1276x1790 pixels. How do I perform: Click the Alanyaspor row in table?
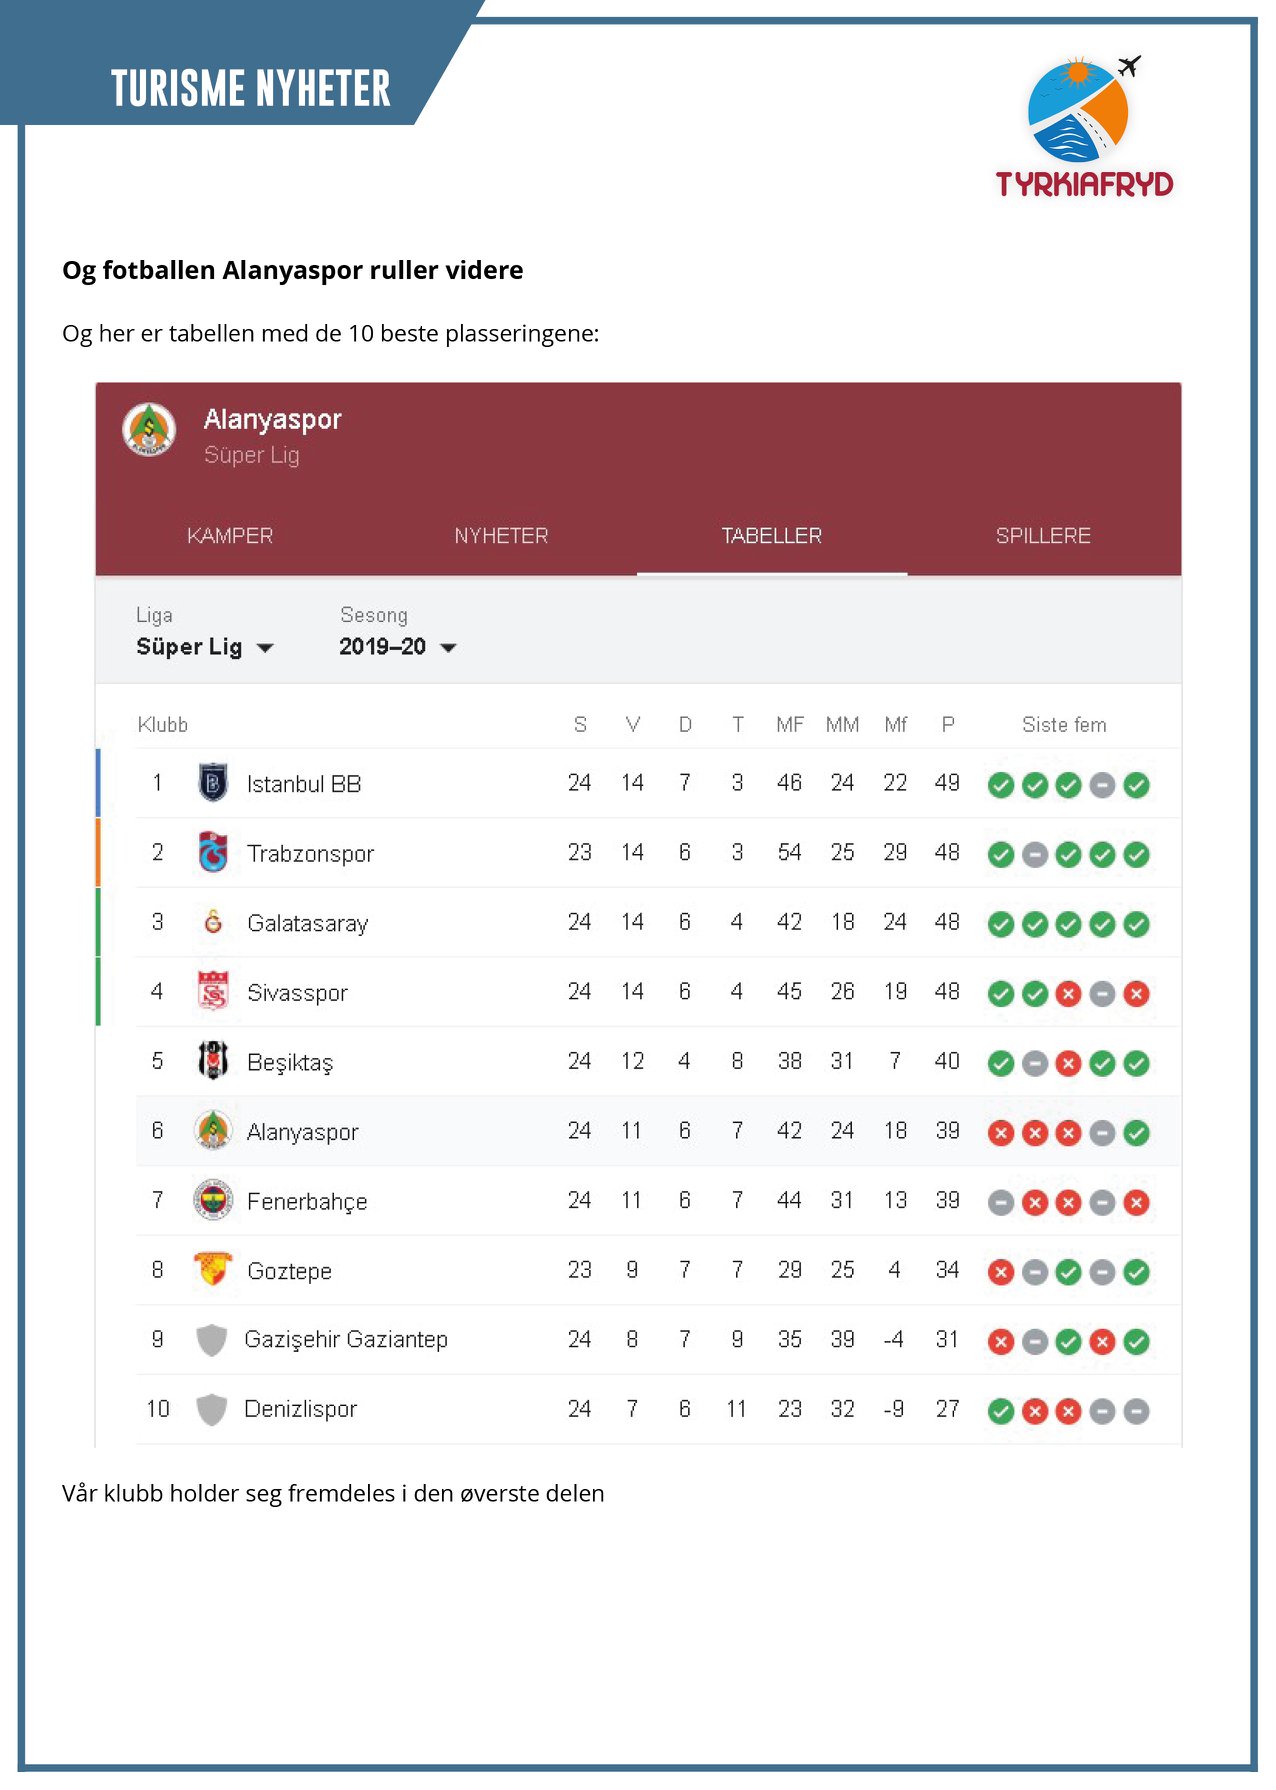[x=658, y=1131]
